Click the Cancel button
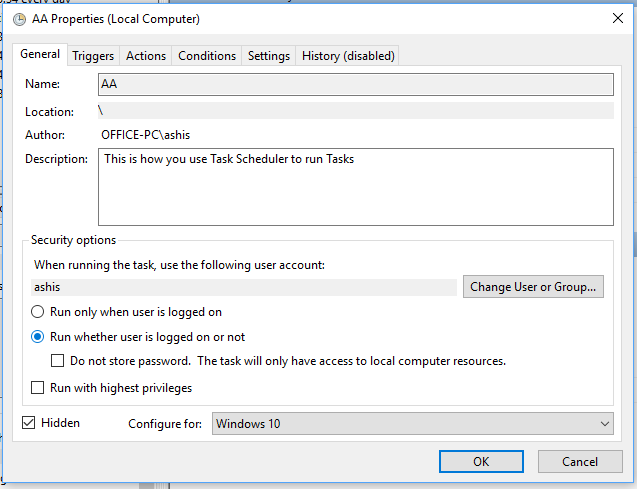Screen dimensions: 637x489 (579, 462)
